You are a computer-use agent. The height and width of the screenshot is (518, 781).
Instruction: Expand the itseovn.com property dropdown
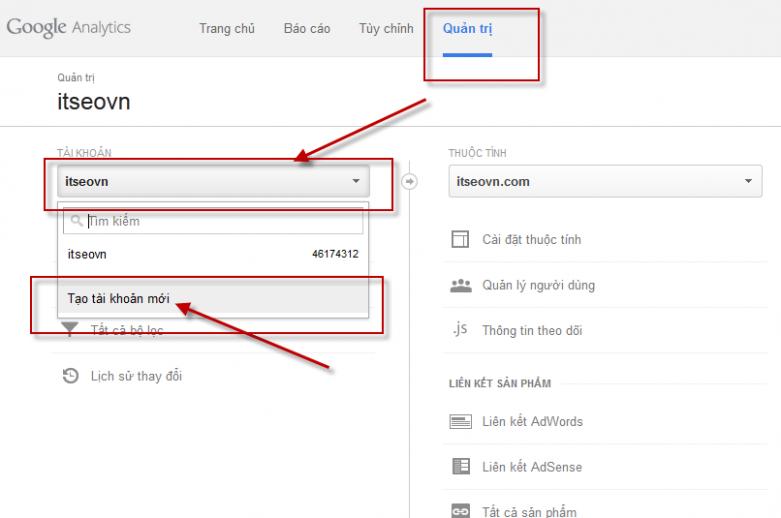[x=605, y=181]
